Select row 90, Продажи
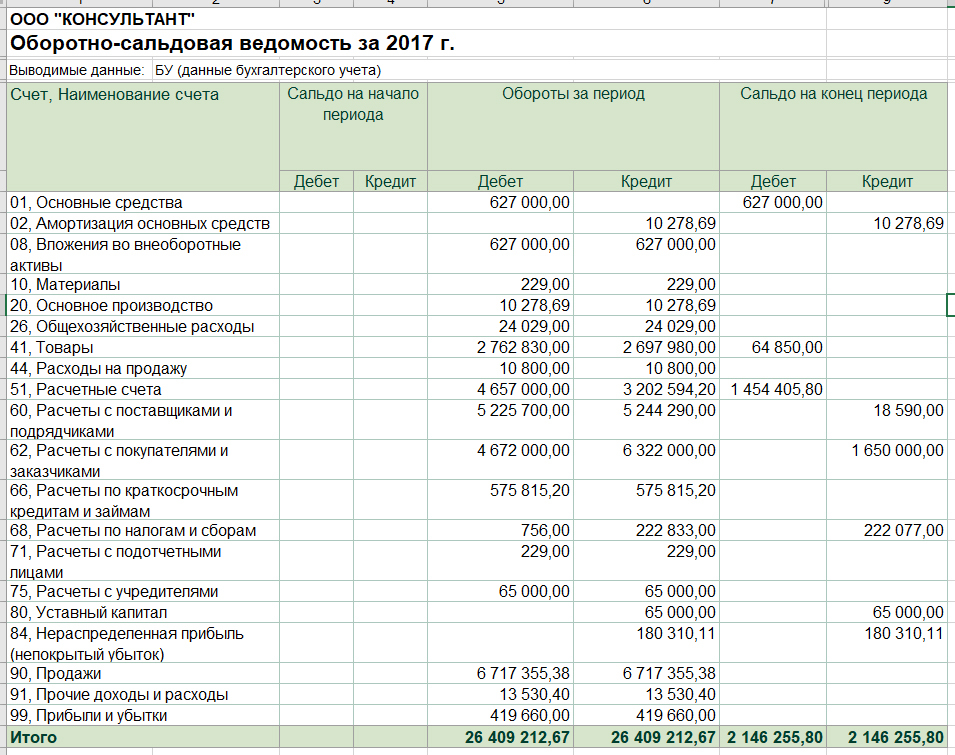The height and width of the screenshot is (755, 955). [x=478, y=673]
